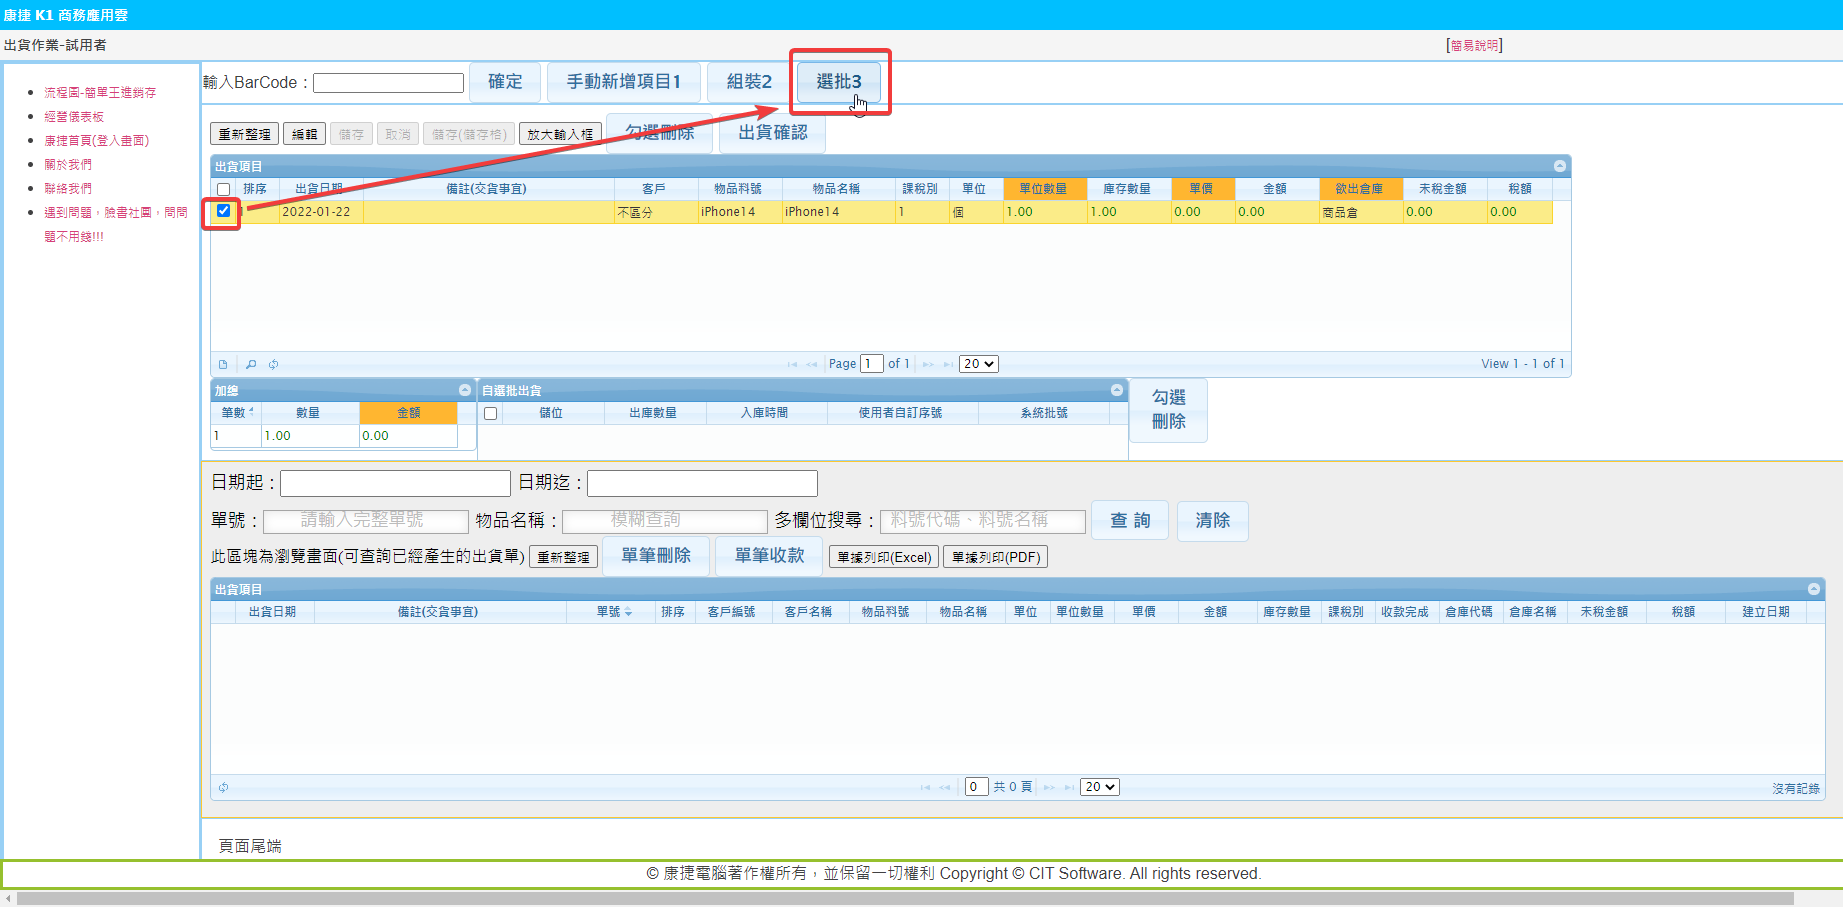1843x907 pixels.
Task: Click the horizontal scrollbar at page bottom
Action: click(x=900, y=899)
